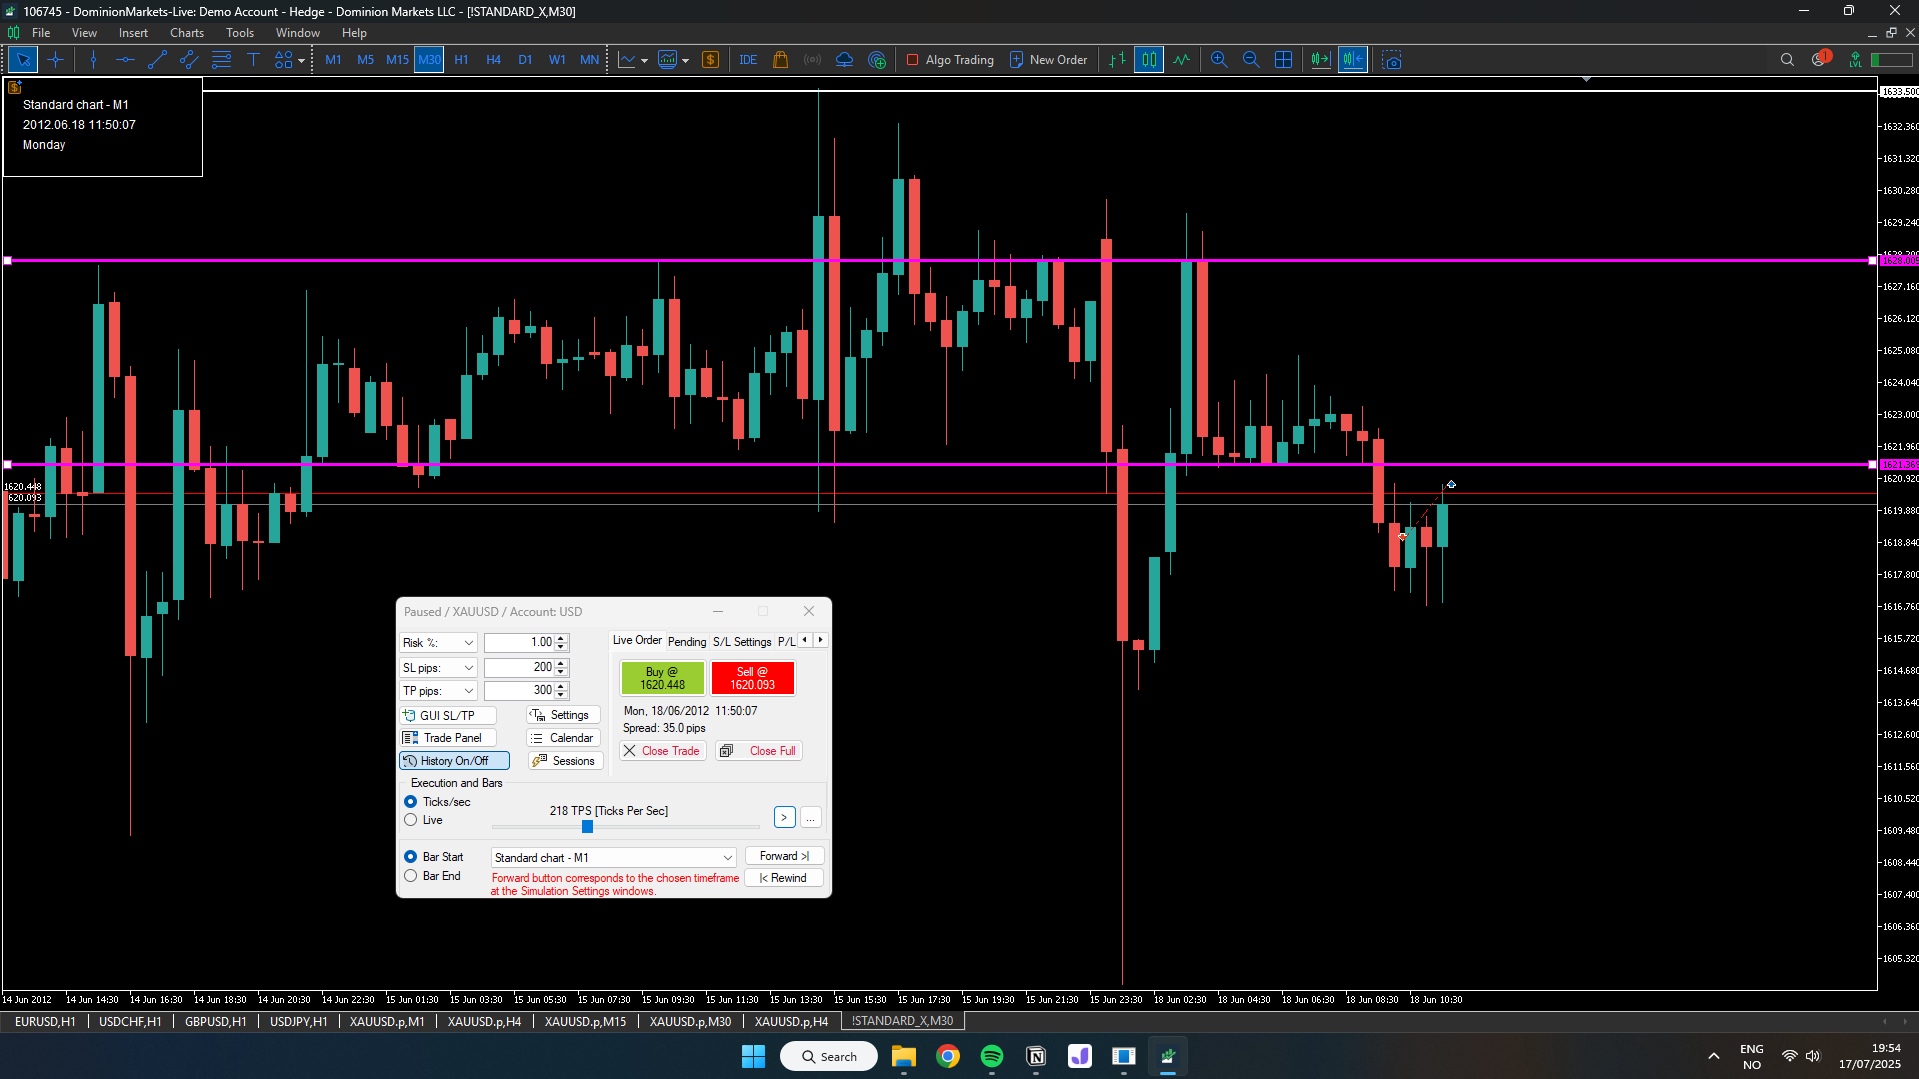Open a New Order

pos(1048,60)
